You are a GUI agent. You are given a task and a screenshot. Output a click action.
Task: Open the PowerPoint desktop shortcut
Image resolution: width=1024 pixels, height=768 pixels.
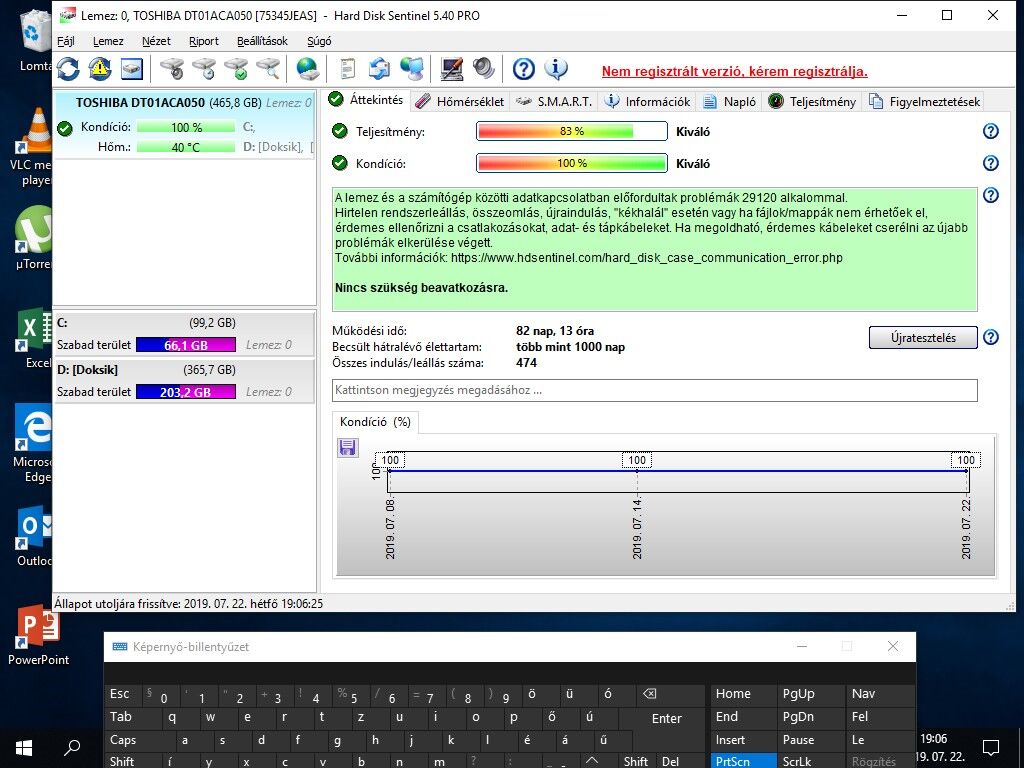click(38, 635)
